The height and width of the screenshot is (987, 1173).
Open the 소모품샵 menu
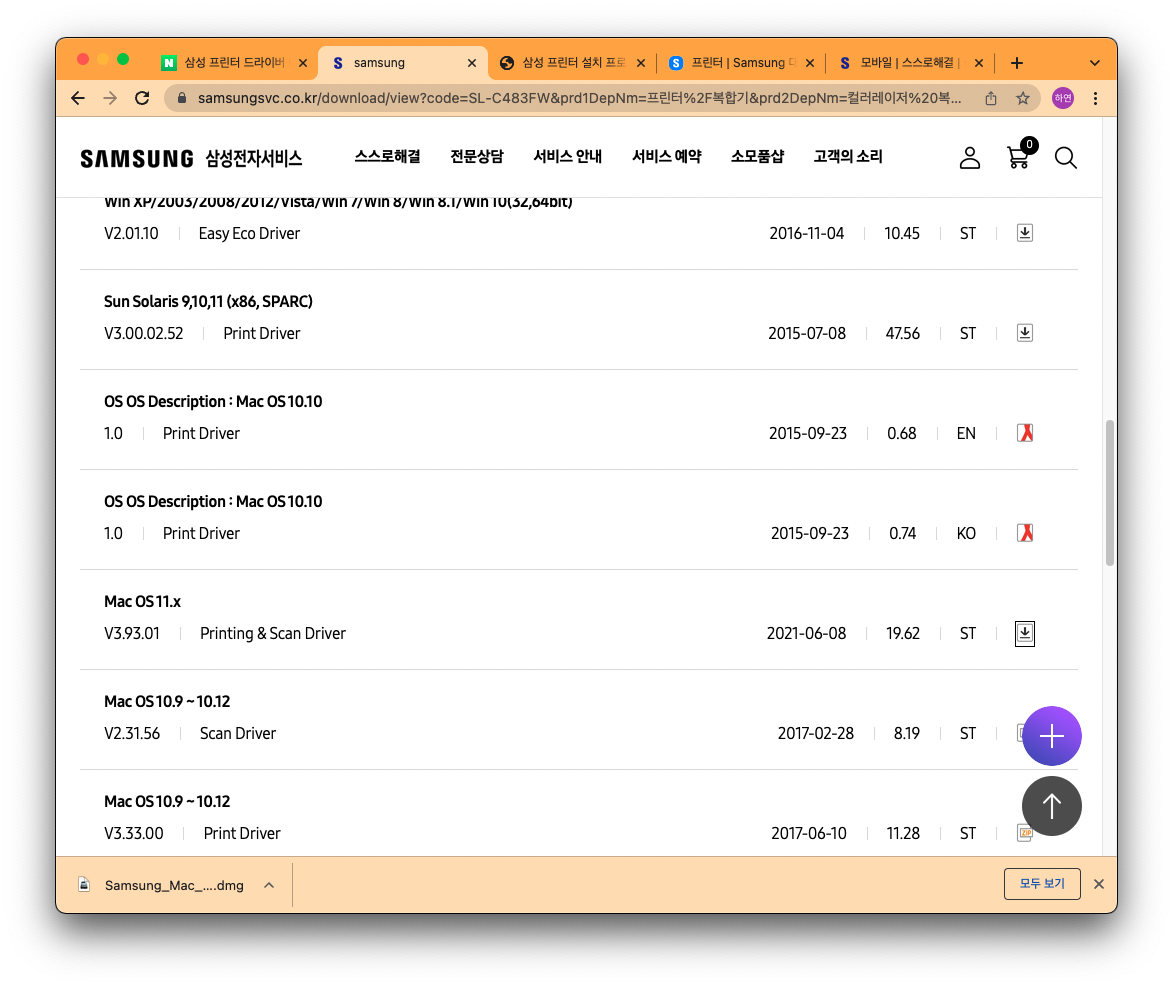click(757, 156)
